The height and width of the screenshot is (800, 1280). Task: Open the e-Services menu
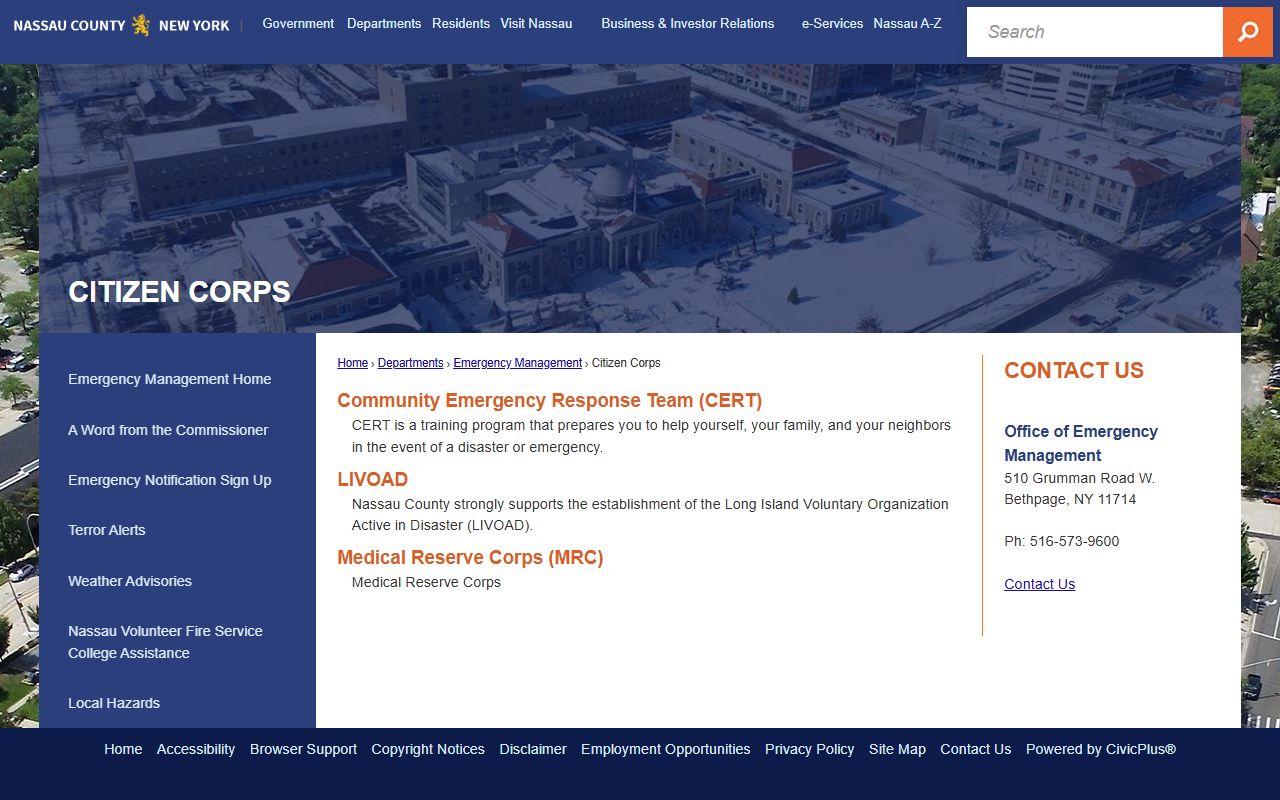[x=832, y=23]
